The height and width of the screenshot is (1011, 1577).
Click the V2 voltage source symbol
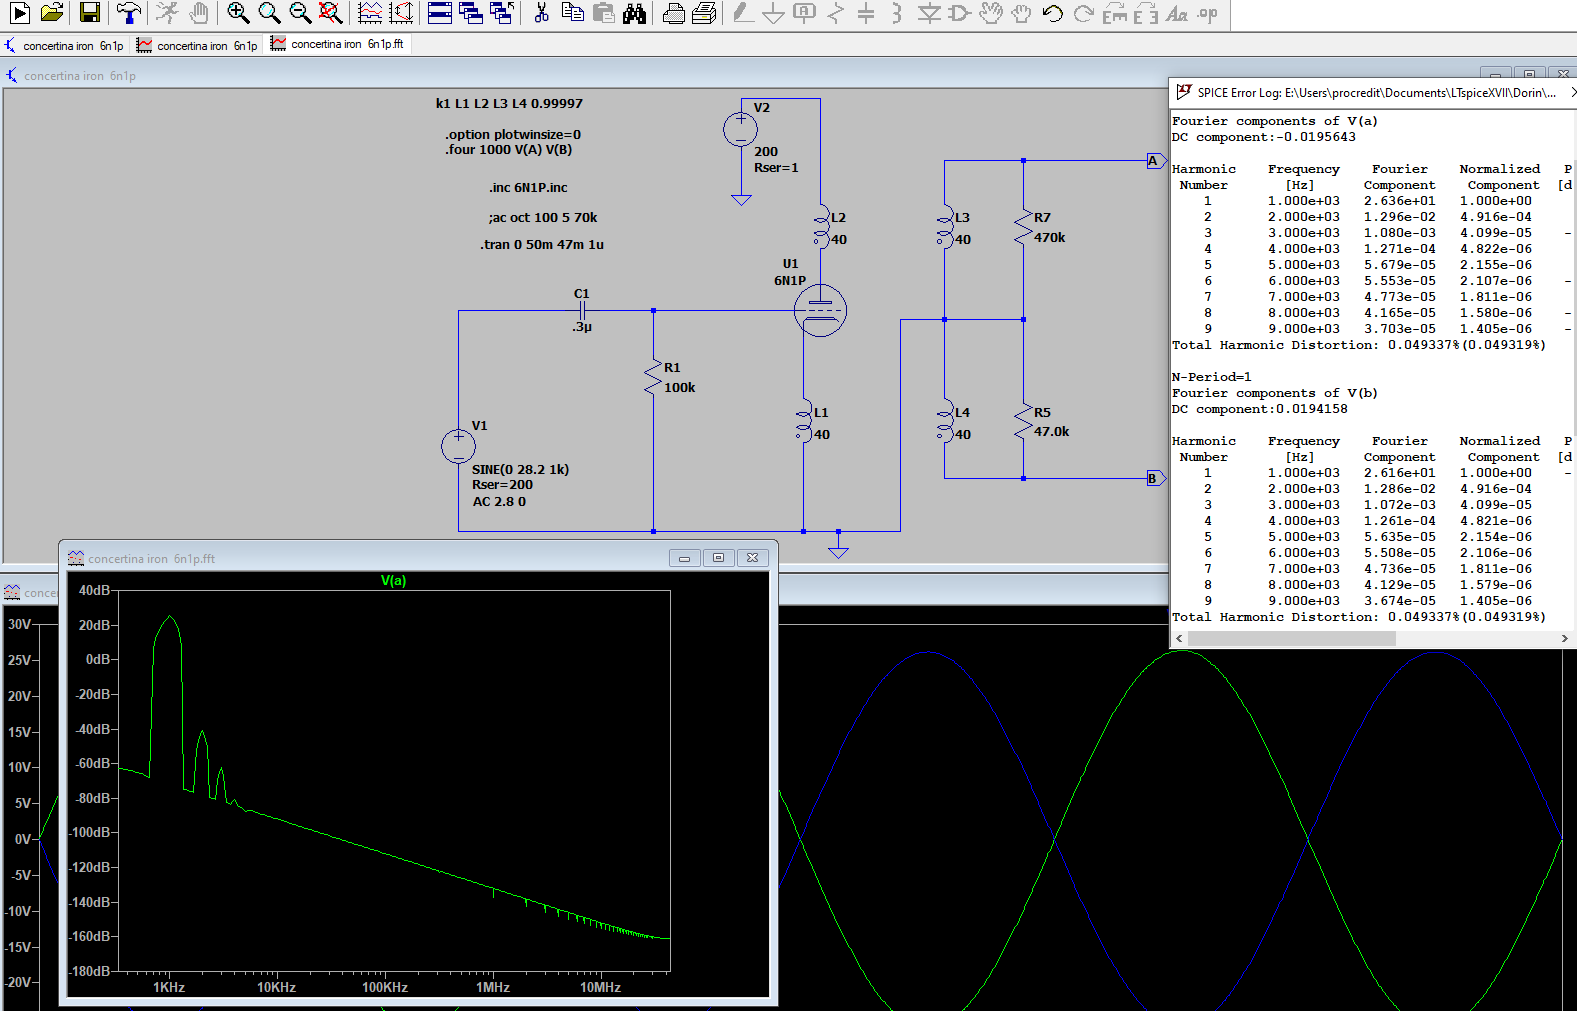pos(740,129)
